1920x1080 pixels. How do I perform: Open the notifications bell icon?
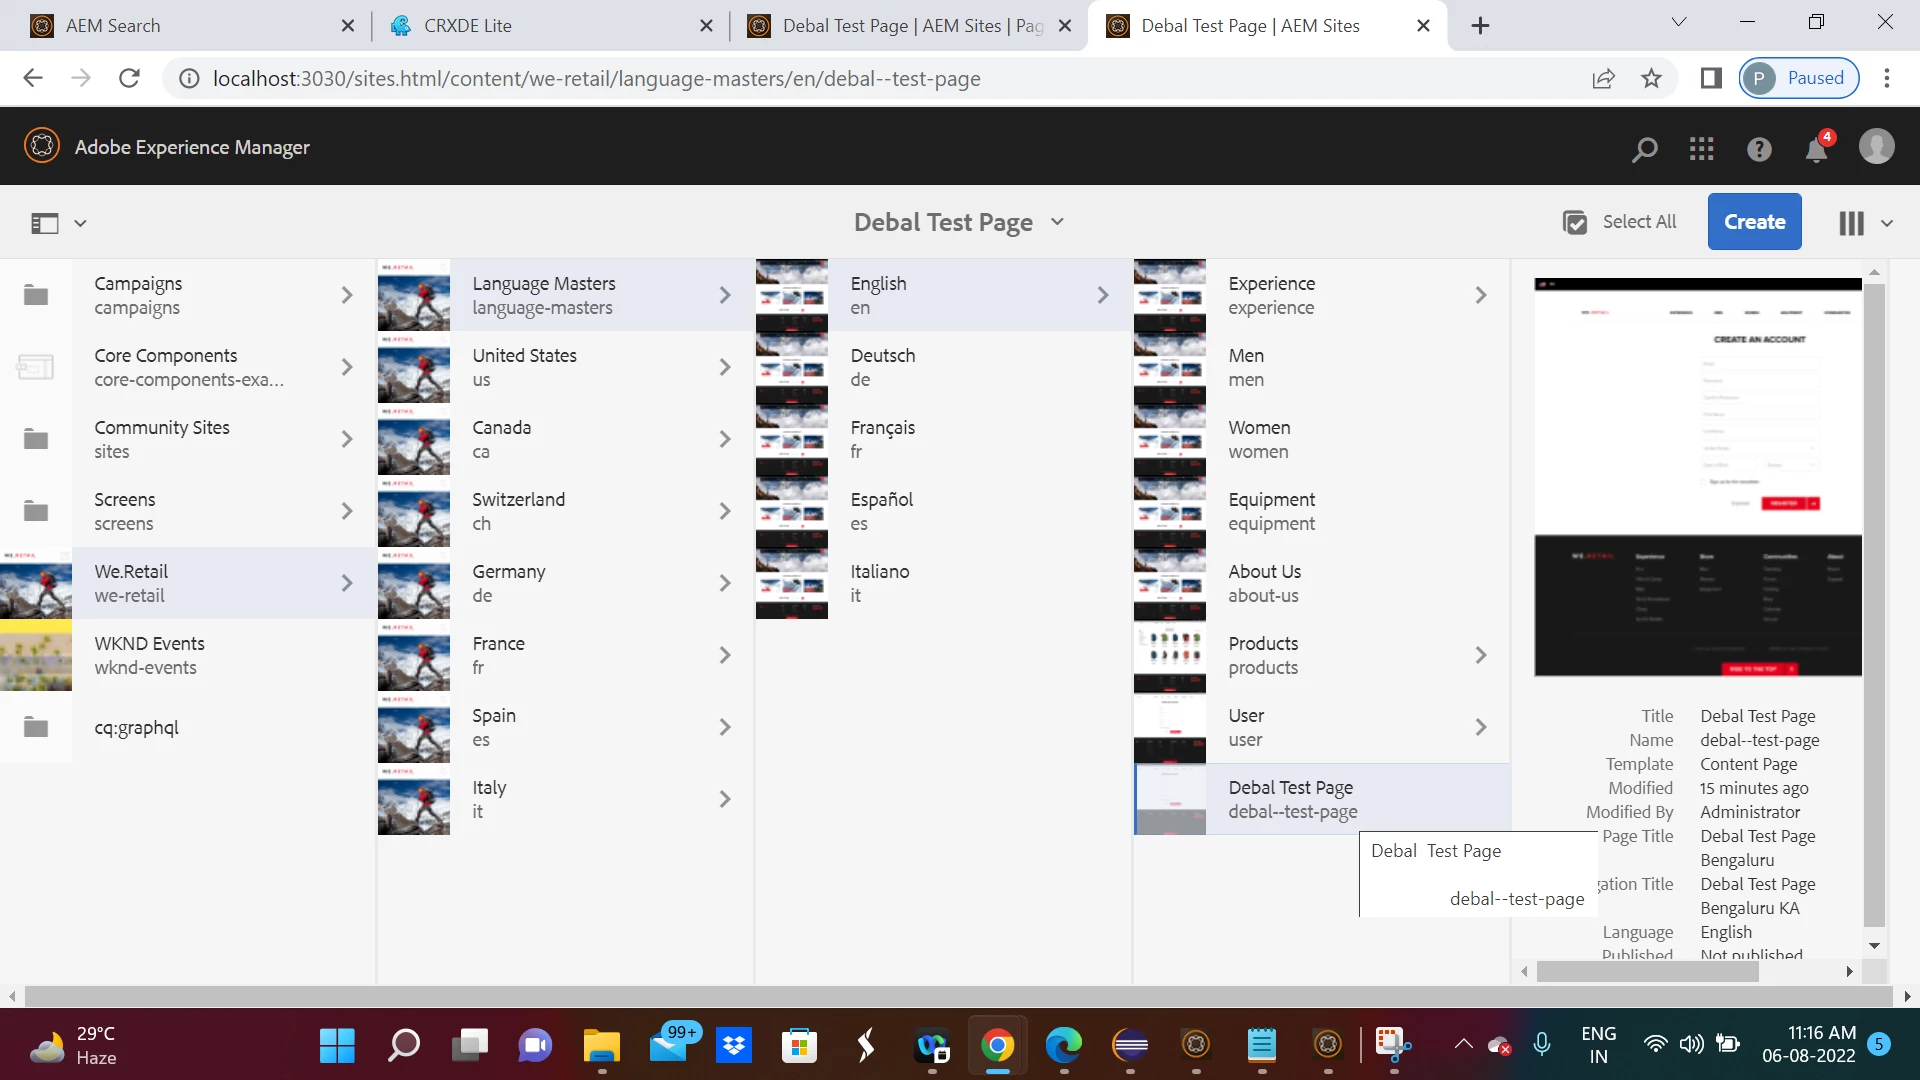1816,149
